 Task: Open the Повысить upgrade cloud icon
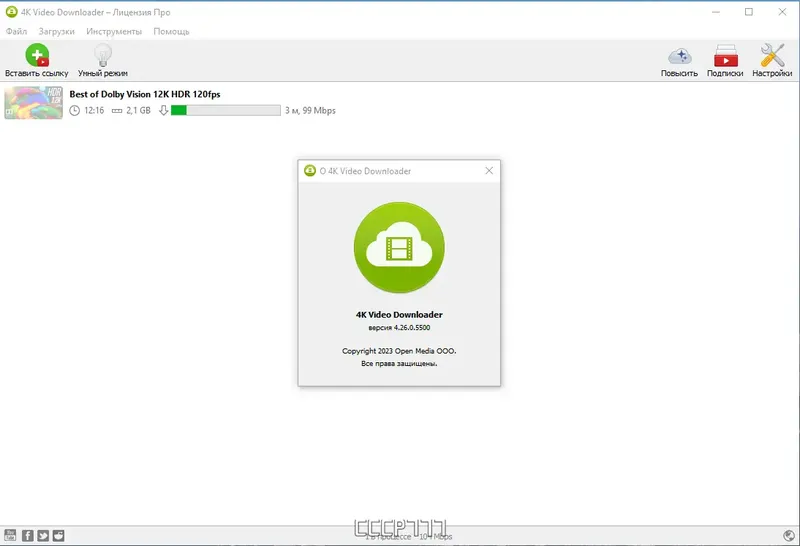point(679,60)
